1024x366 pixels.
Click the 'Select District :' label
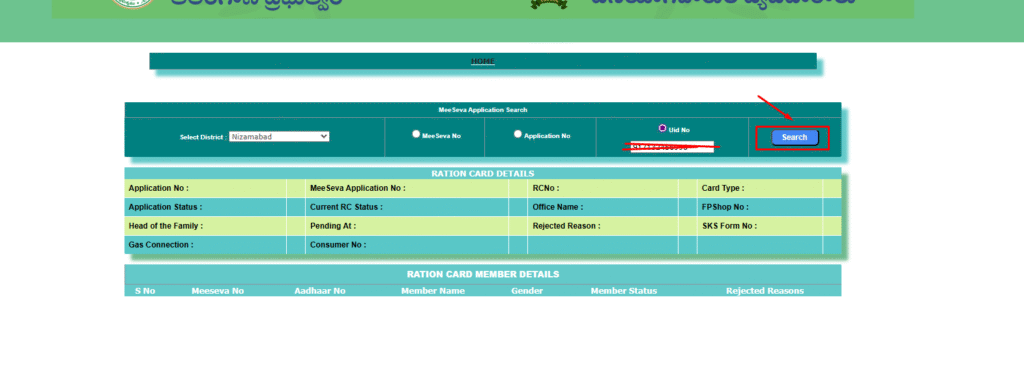[204, 137]
